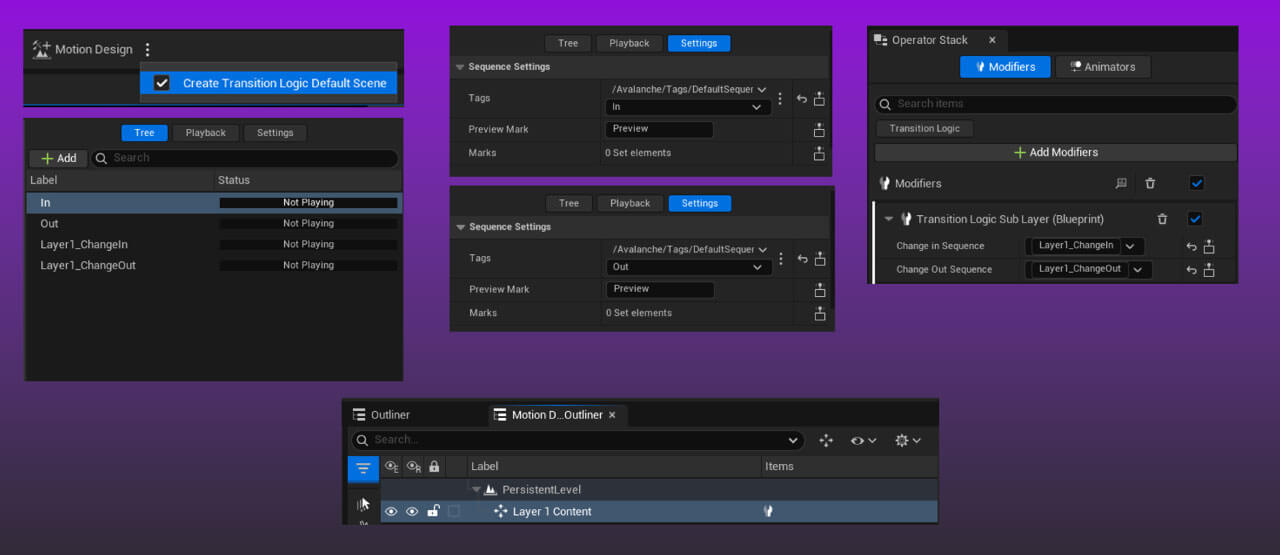Screen dimensions: 1280x555
Task: Delete all modifiers with the Modifiers row trash icon
Action: tap(1150, 184)
